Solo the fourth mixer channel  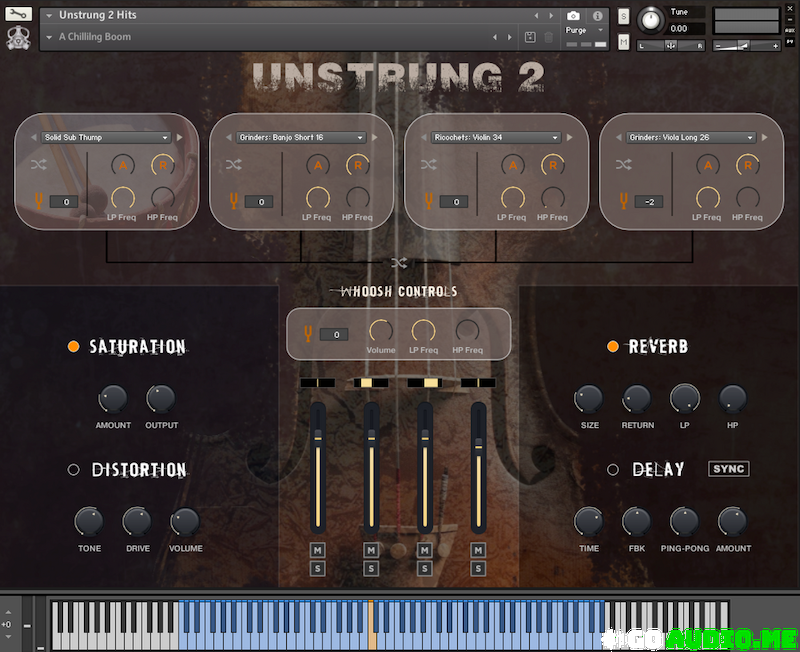478,569
